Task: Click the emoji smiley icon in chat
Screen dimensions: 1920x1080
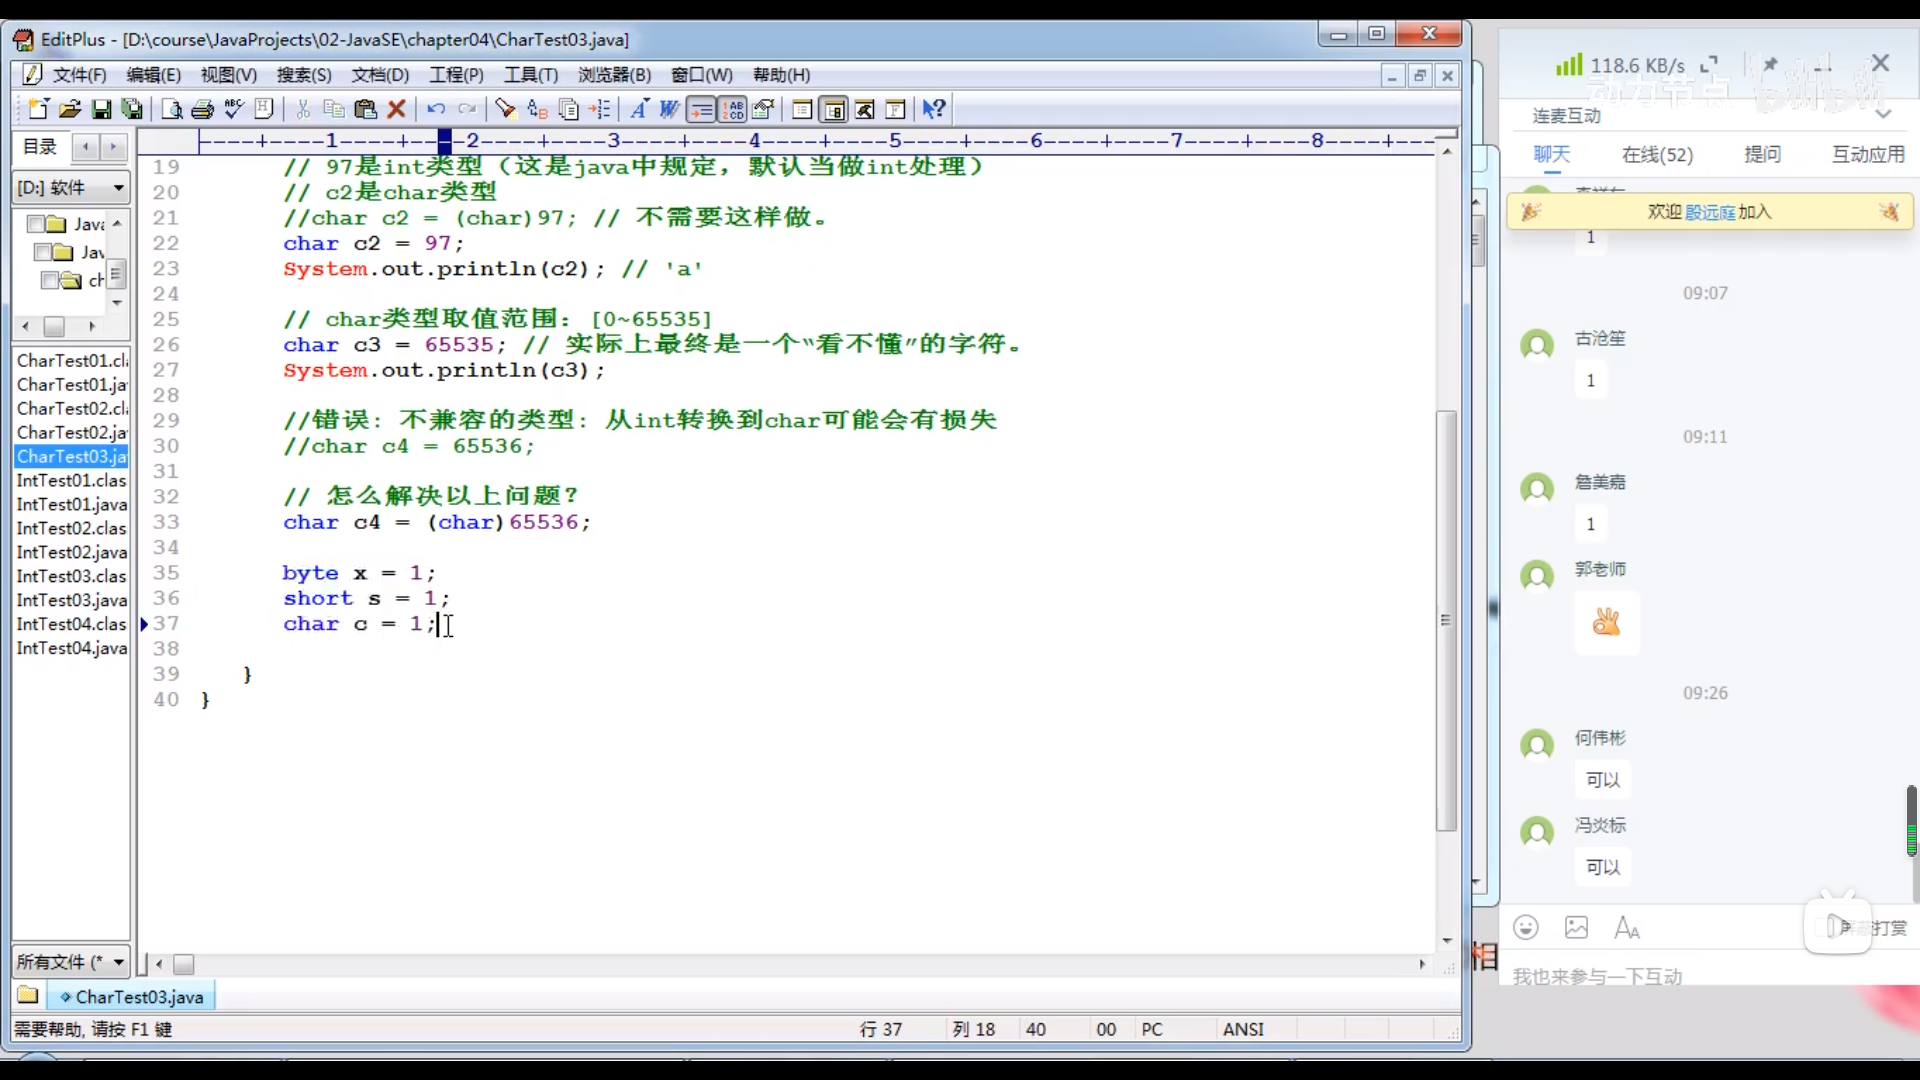Action: 1525,927
